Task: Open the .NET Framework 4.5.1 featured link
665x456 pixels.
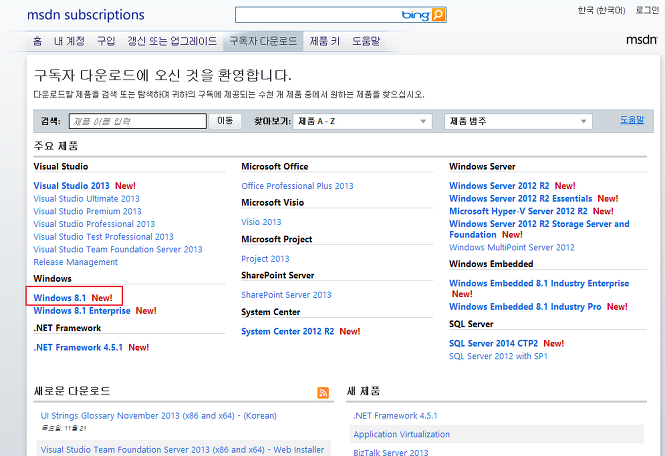Action: click(x=78, y=347)
